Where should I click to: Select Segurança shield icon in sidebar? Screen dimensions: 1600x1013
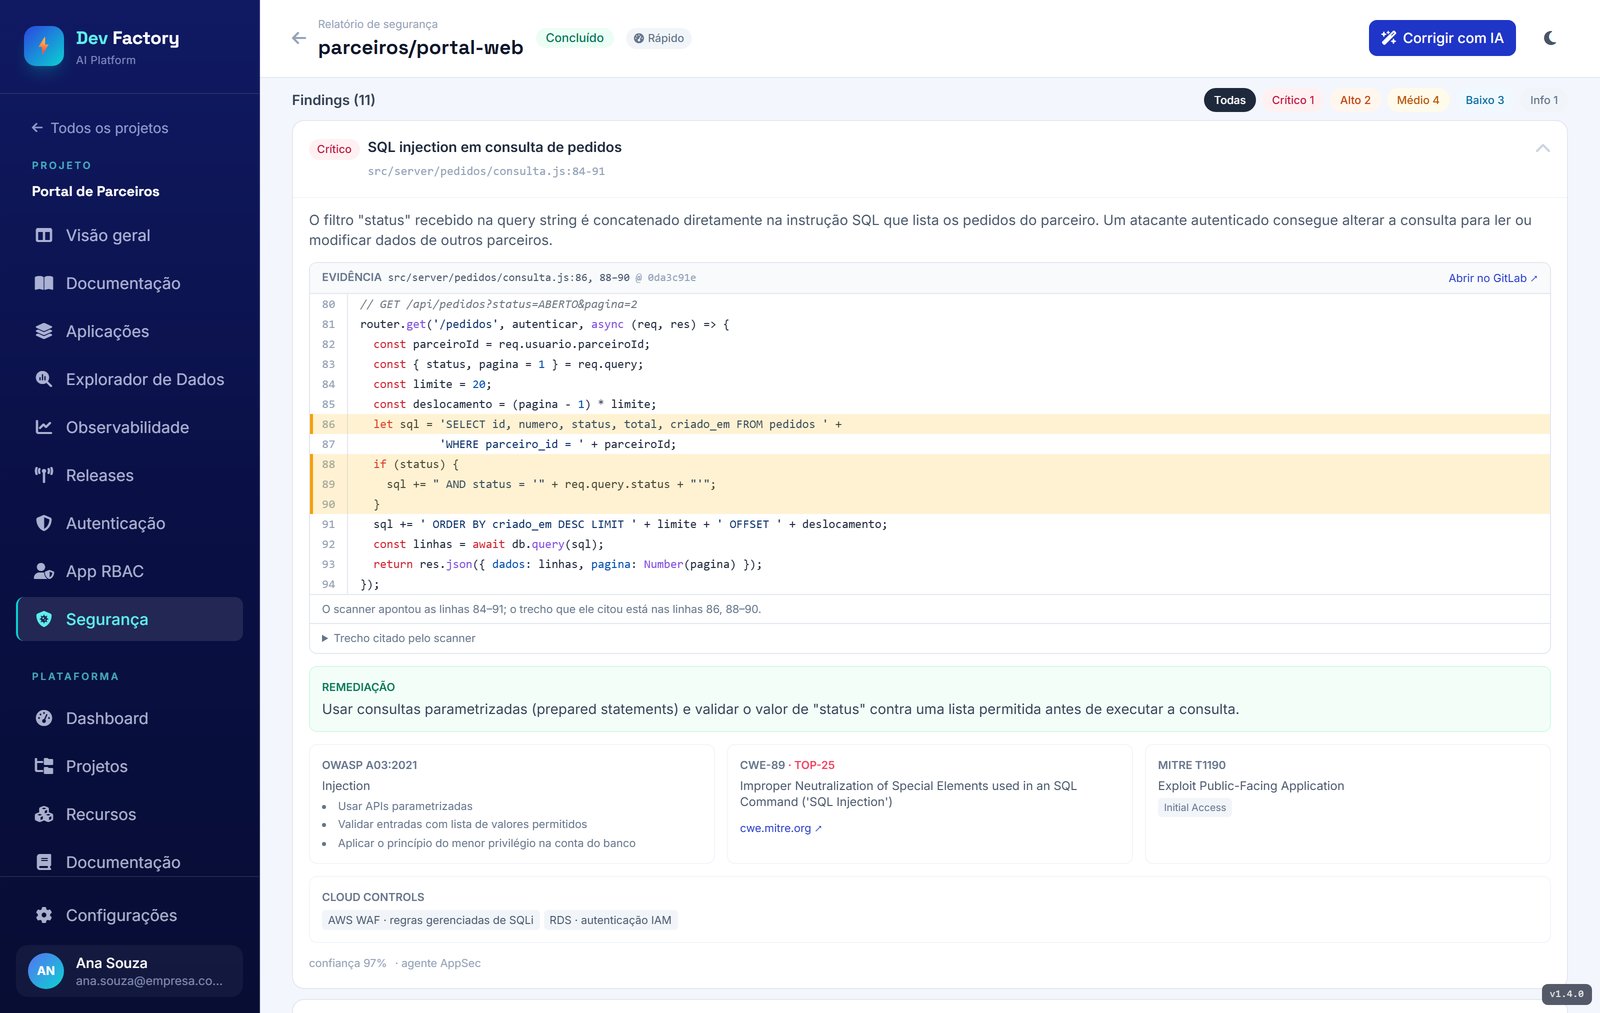[x=44, y=619]
